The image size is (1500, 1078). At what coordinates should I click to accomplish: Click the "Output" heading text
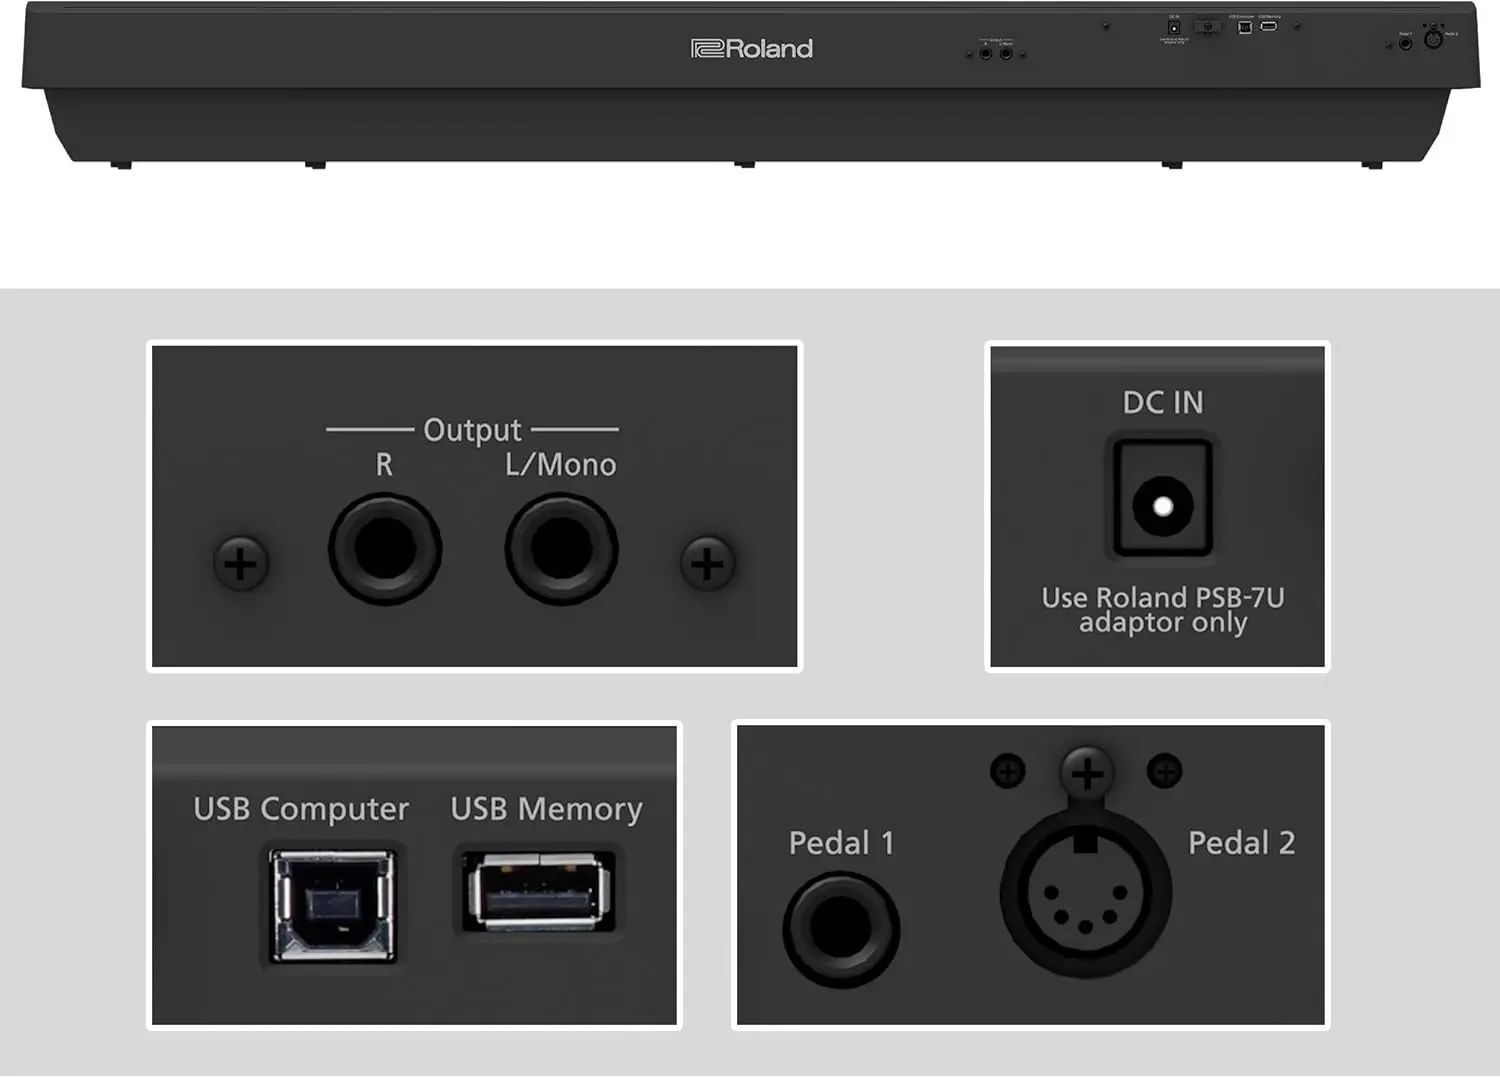472,430
